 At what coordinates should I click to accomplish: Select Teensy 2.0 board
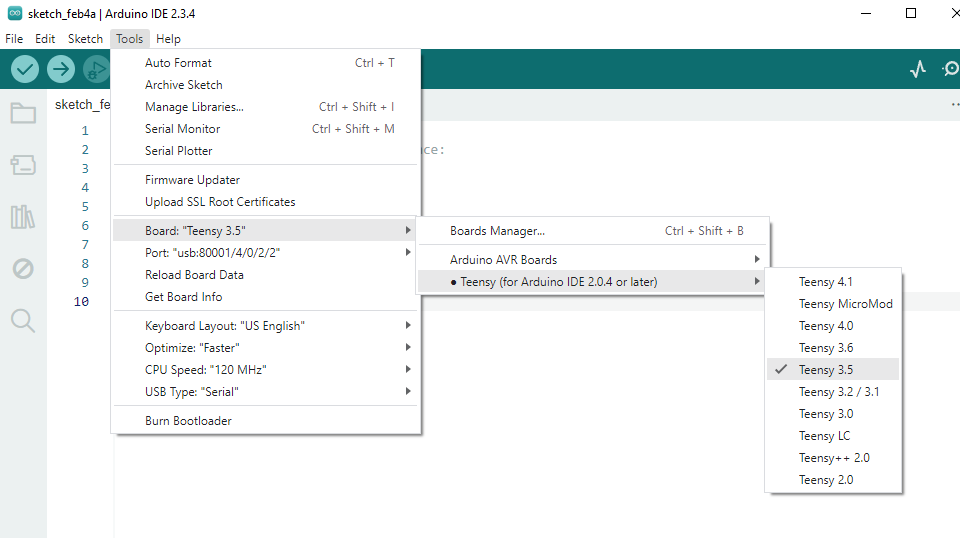point(833,480)
